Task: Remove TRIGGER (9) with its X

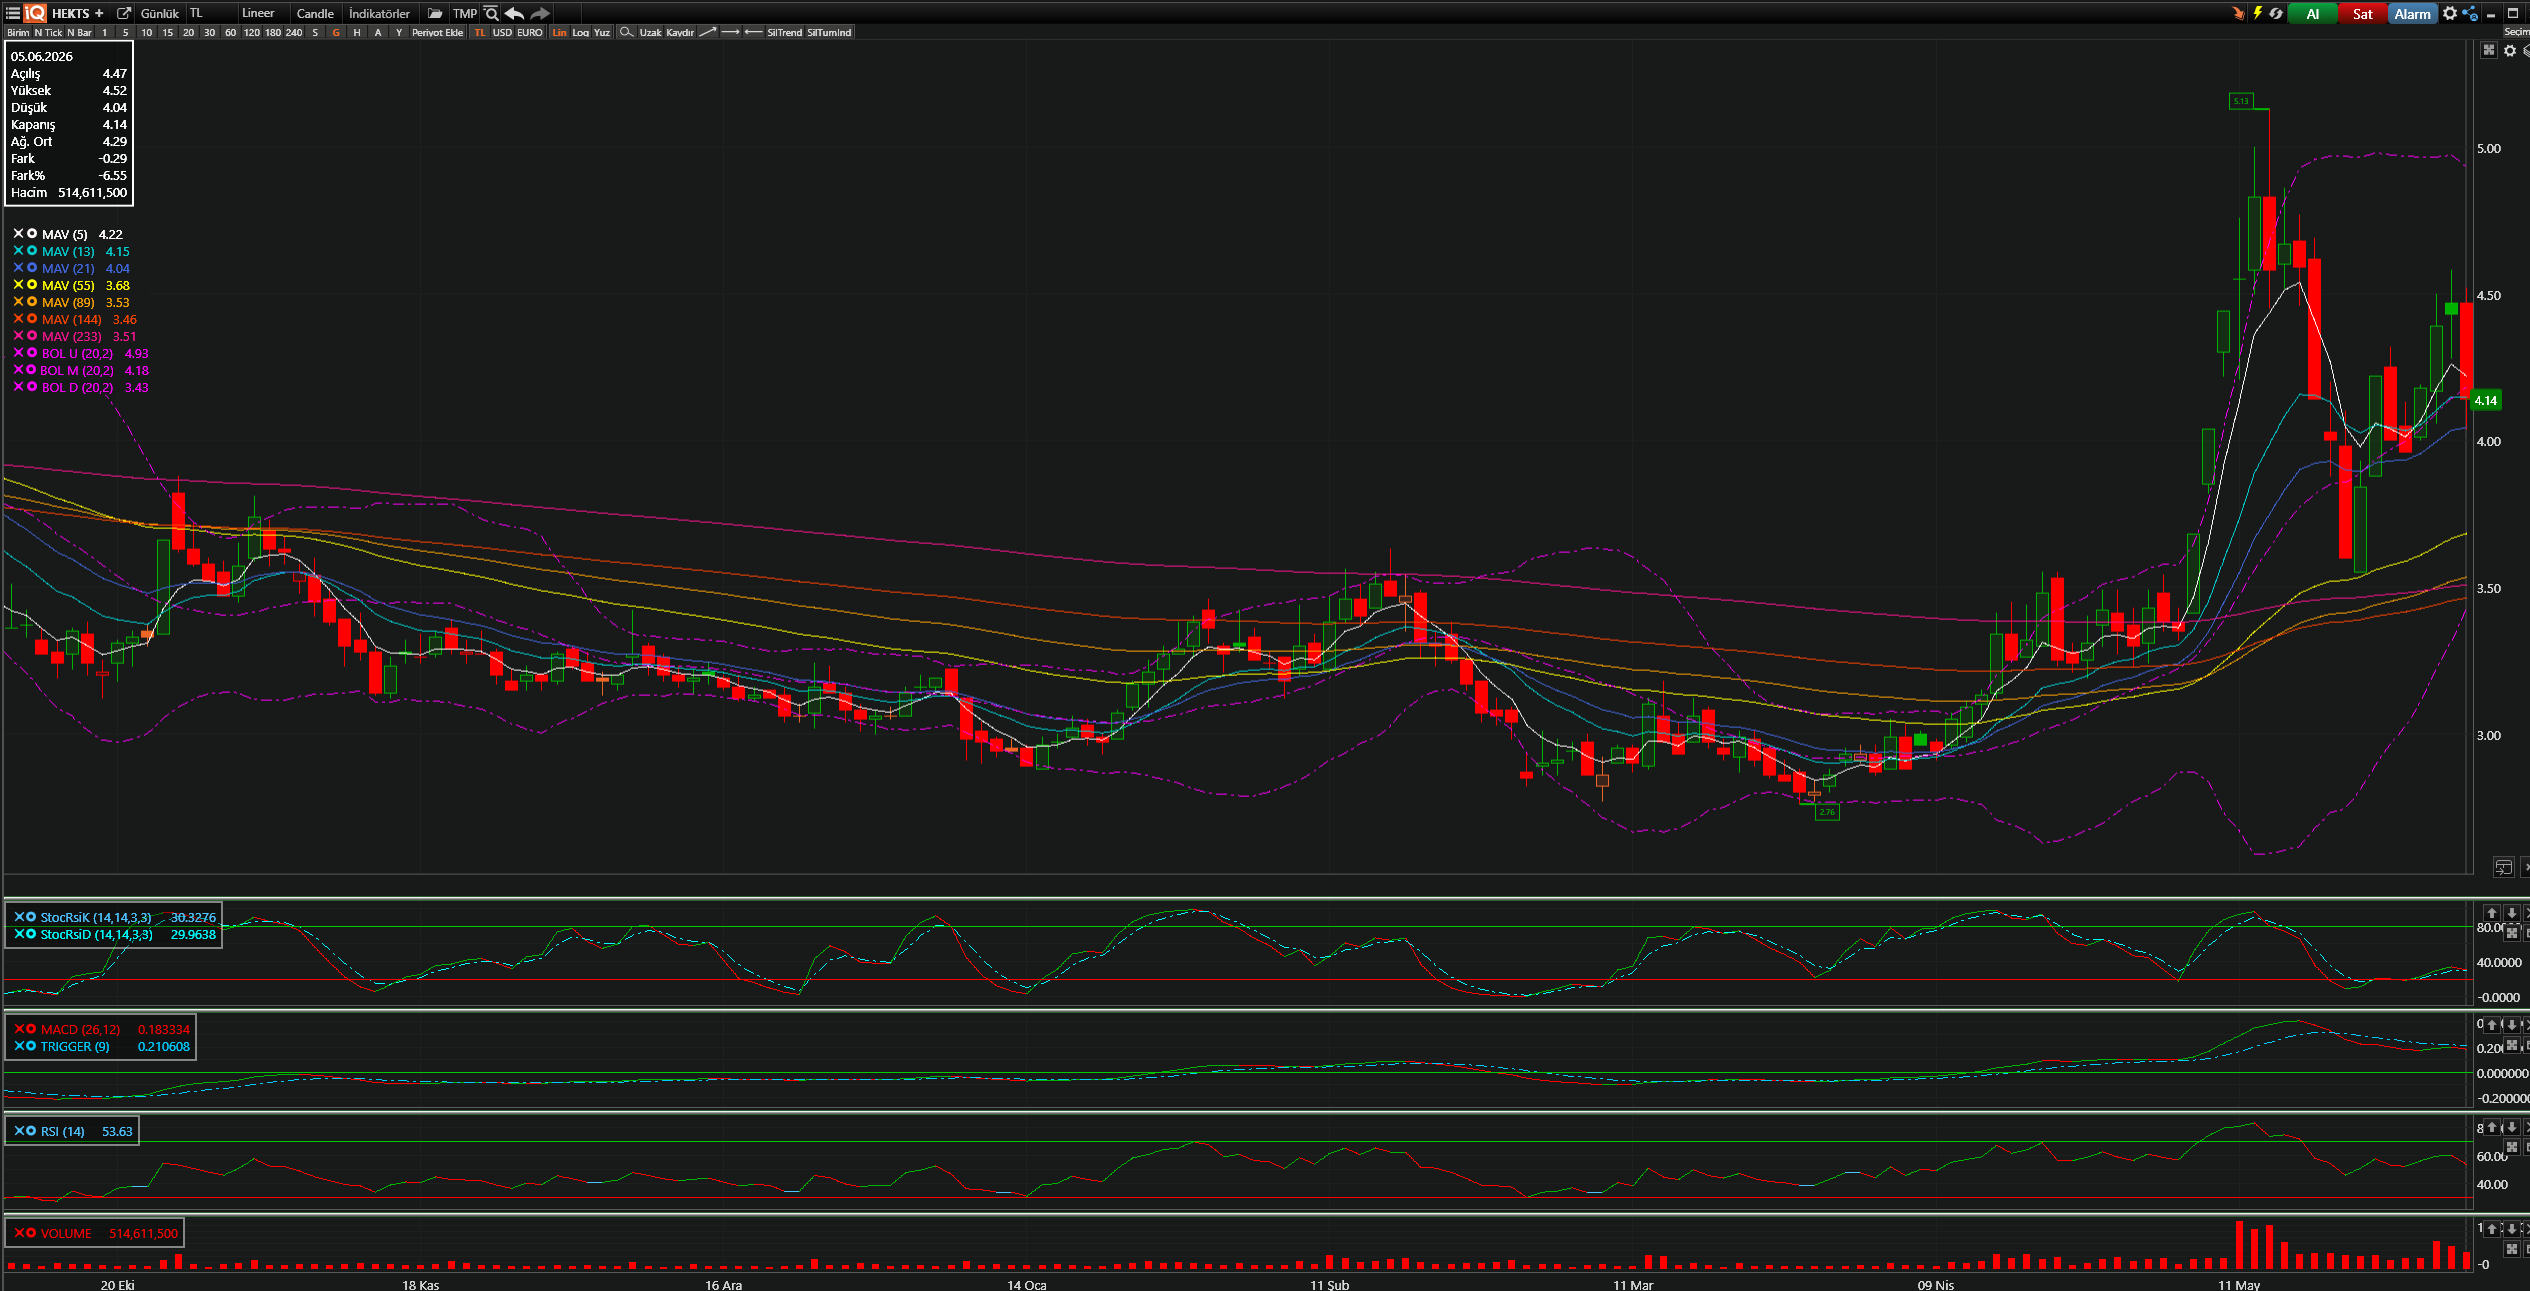Action: coord(19,1046)
